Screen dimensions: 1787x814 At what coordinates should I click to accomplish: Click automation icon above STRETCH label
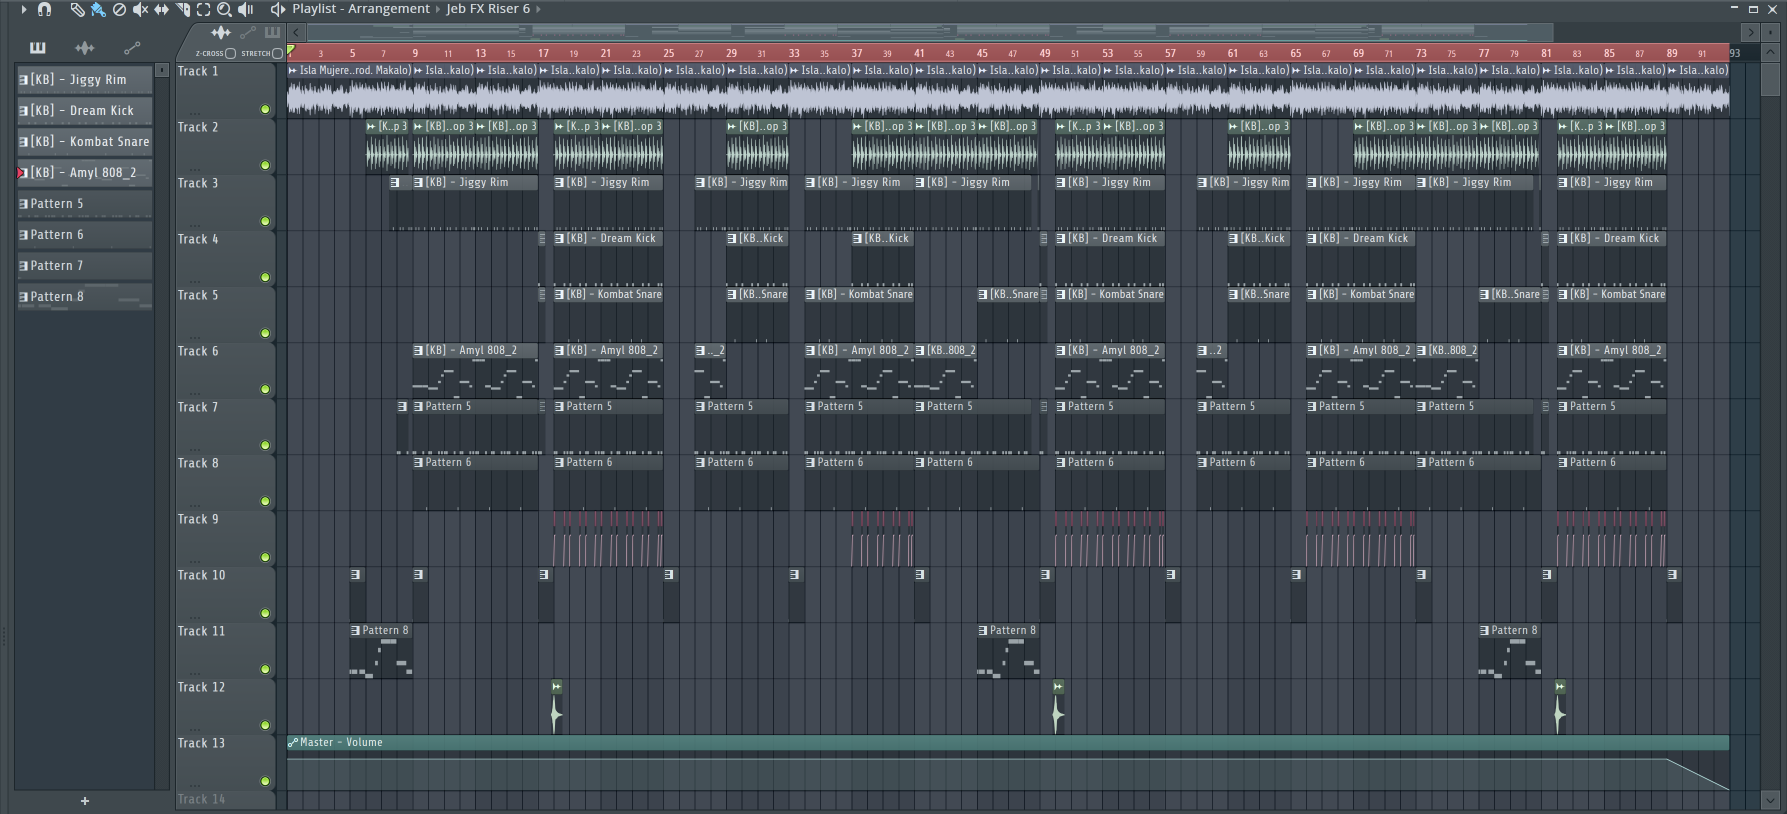tap(248, 33)
